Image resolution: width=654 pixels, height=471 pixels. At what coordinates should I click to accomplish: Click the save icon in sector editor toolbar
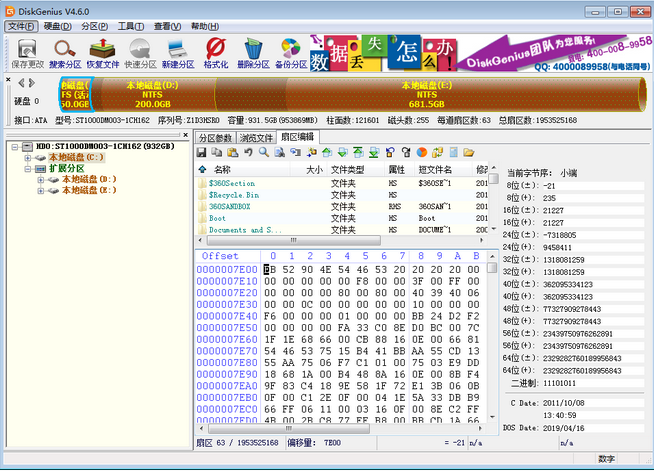coord(201,152)
